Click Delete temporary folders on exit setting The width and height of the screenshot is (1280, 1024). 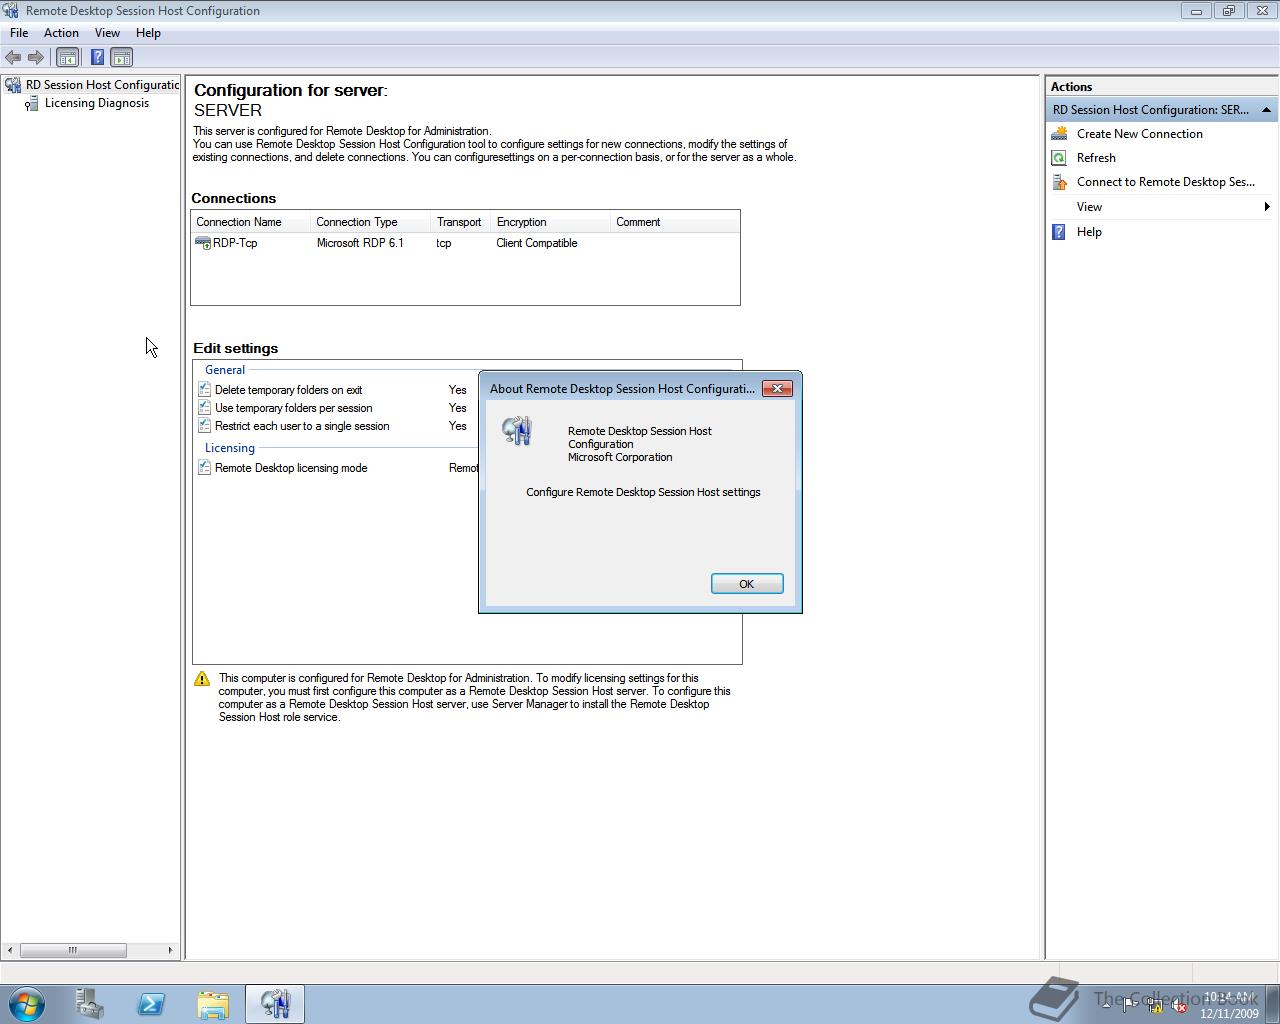pos(288,390)
